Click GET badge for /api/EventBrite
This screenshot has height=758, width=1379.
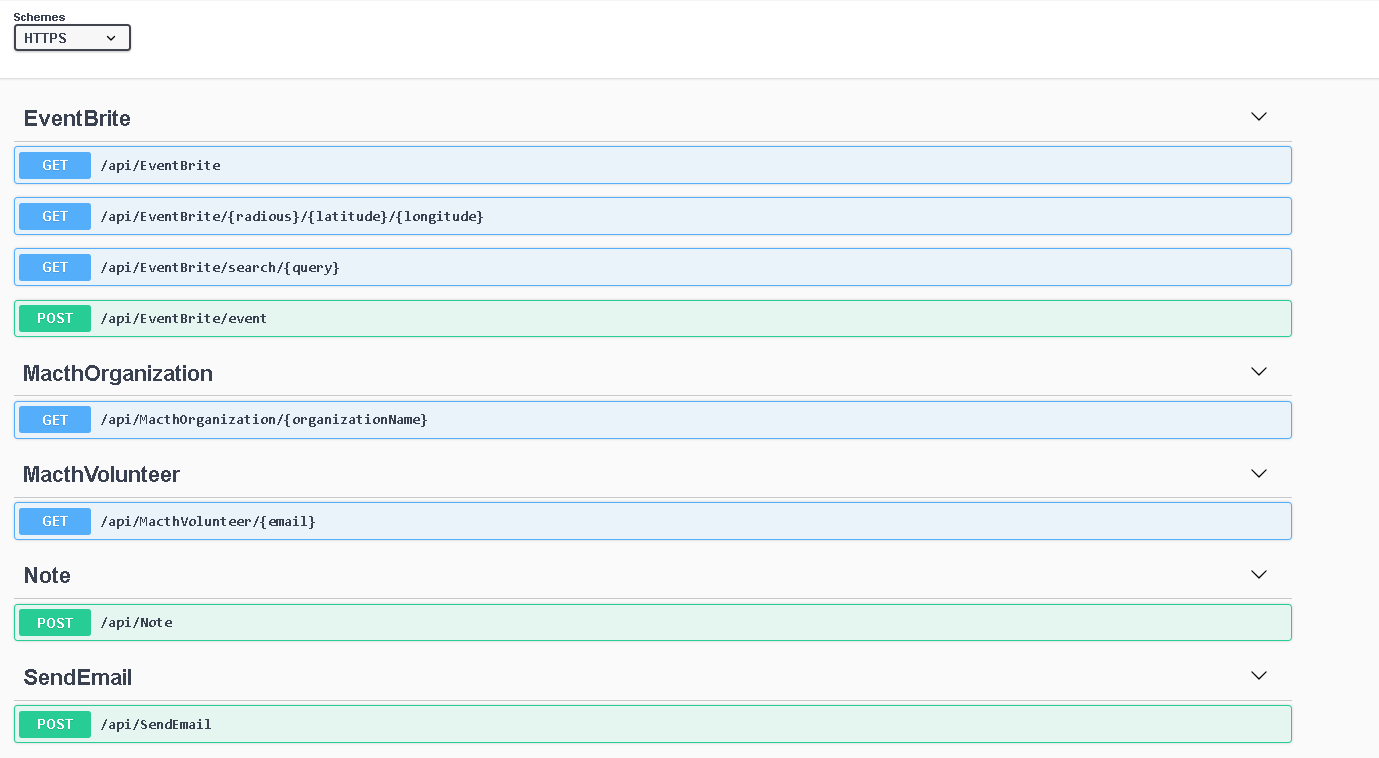[55, 165]
